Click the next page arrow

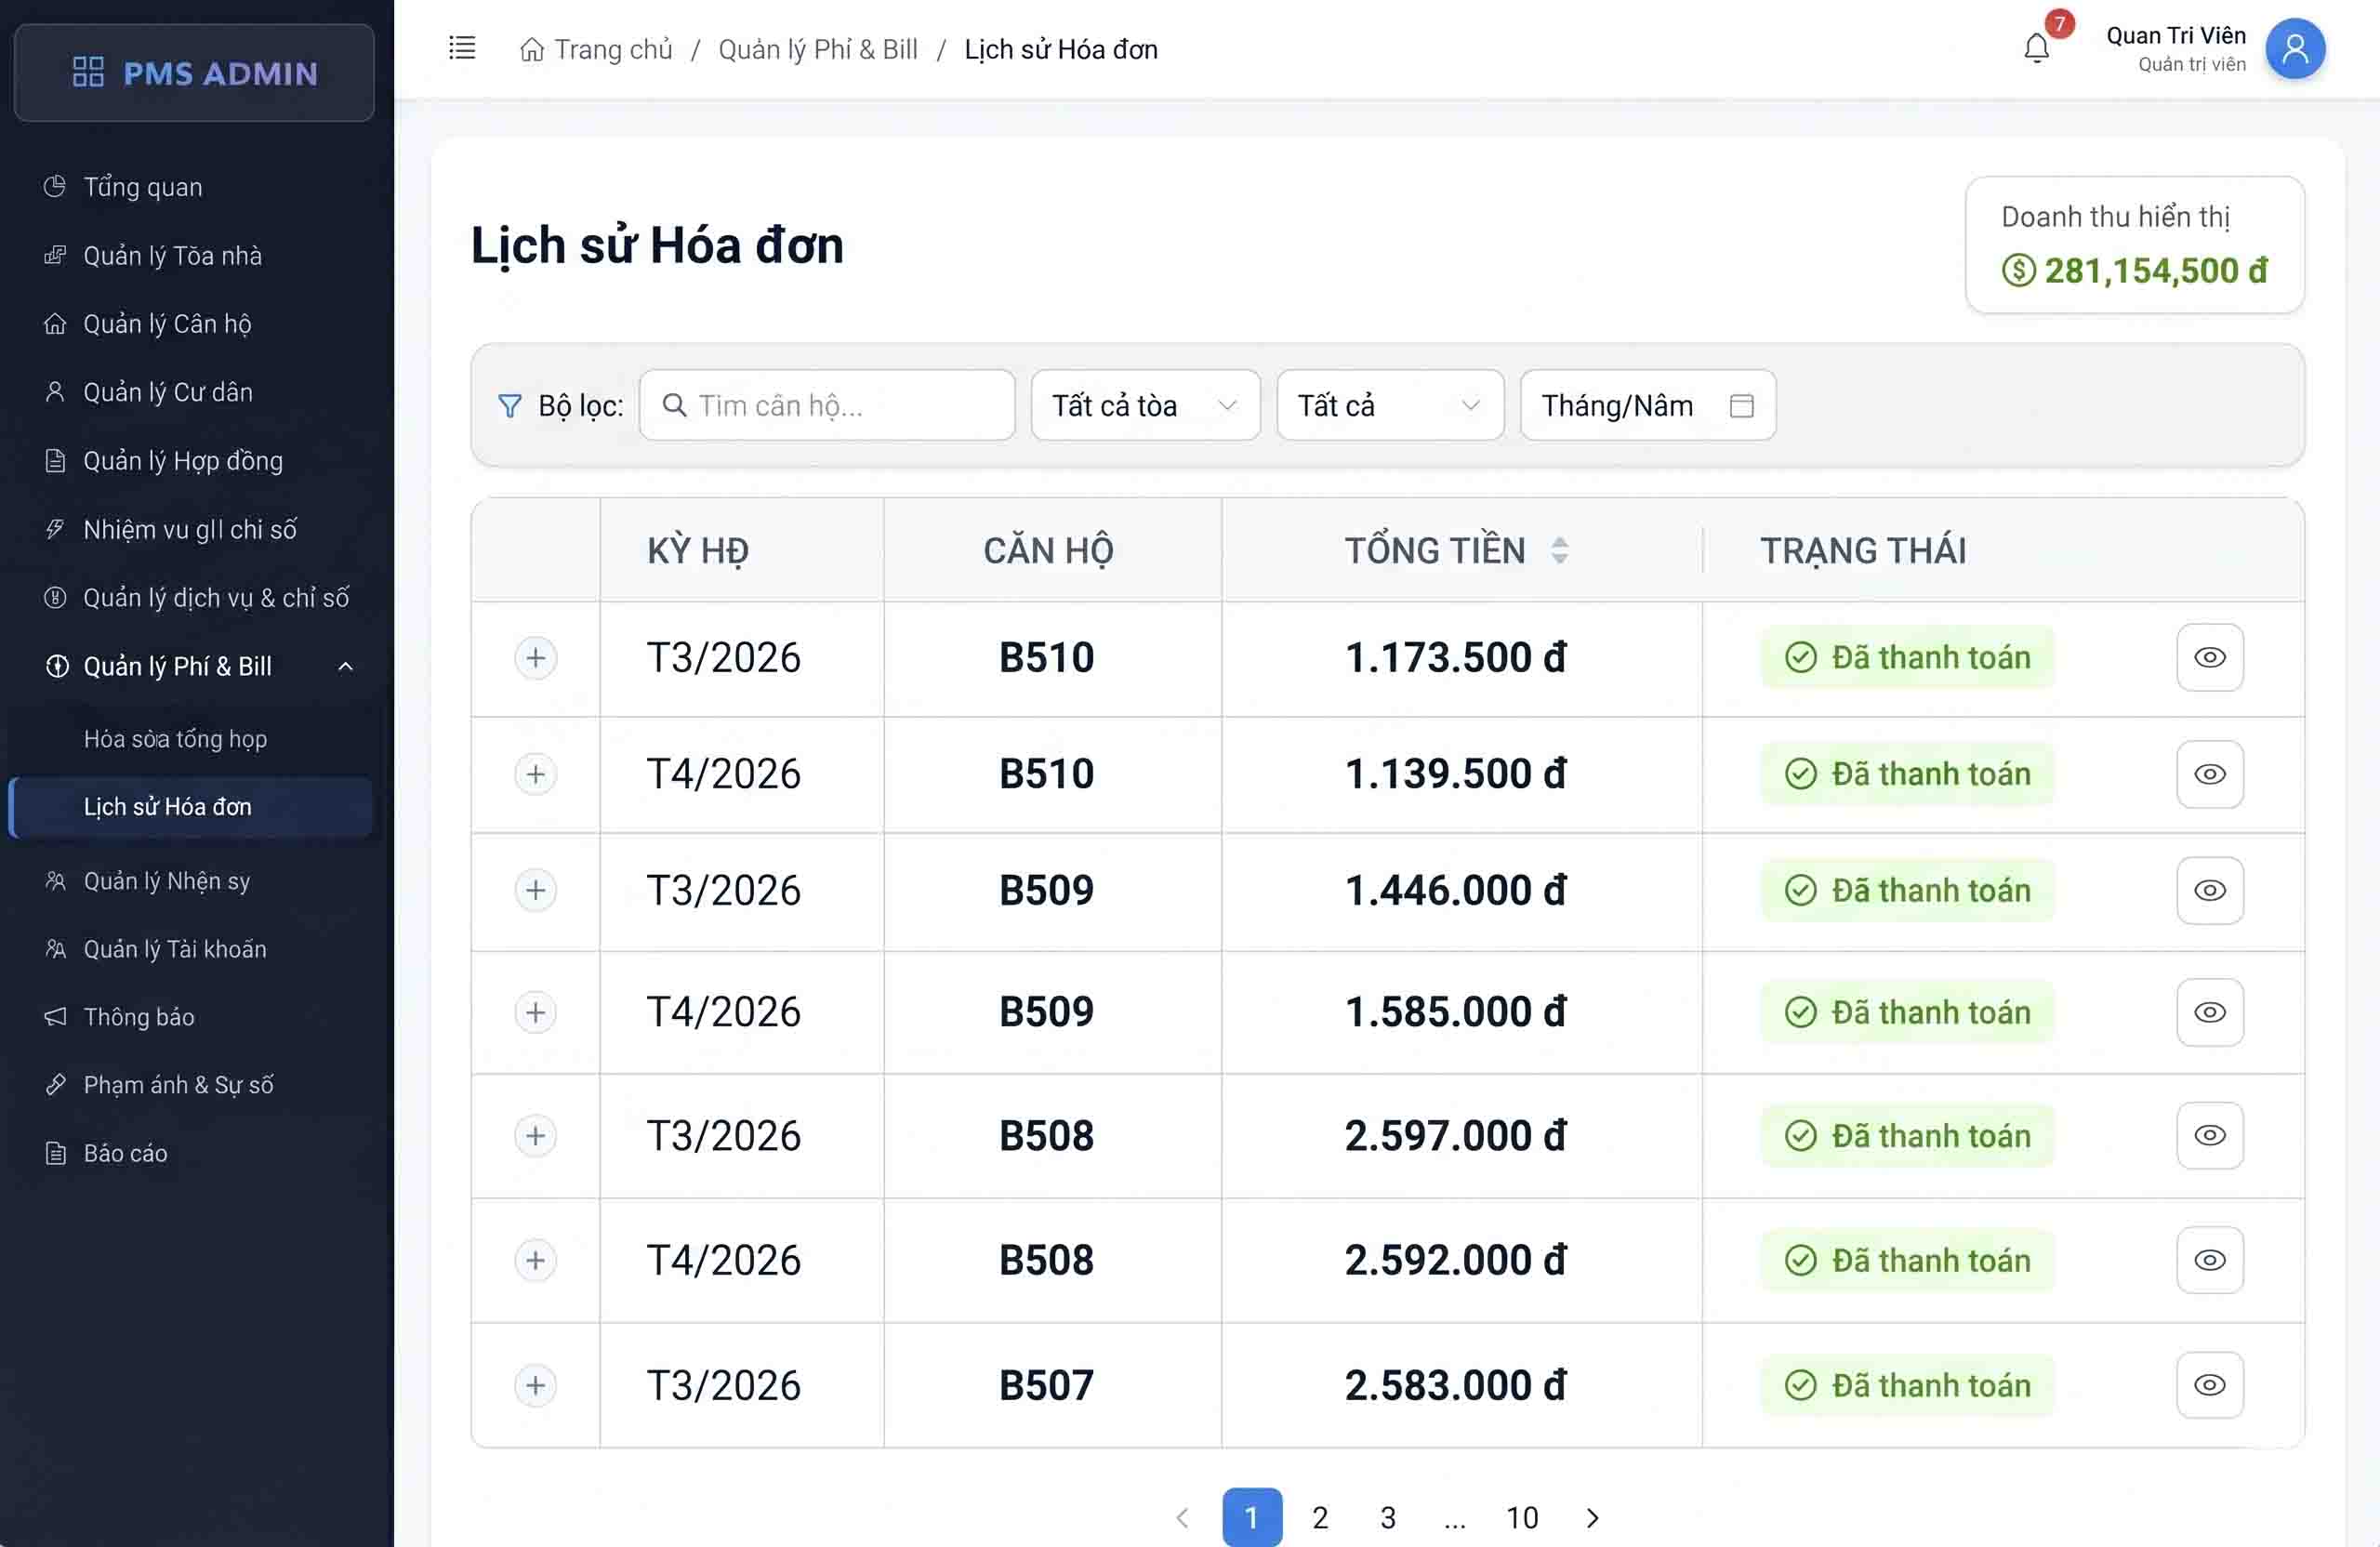(x=1592, y=1517)
